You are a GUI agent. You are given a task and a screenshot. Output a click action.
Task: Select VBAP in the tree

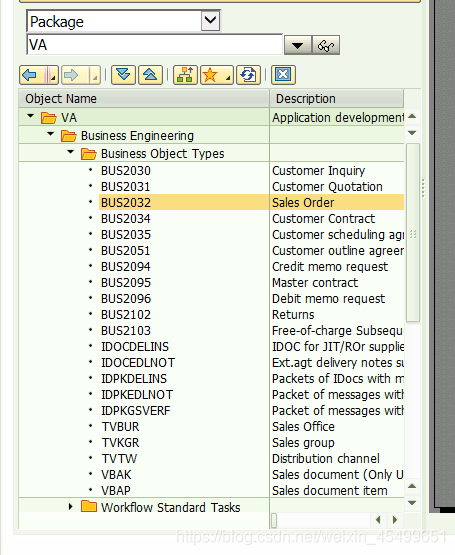[116, 490]
